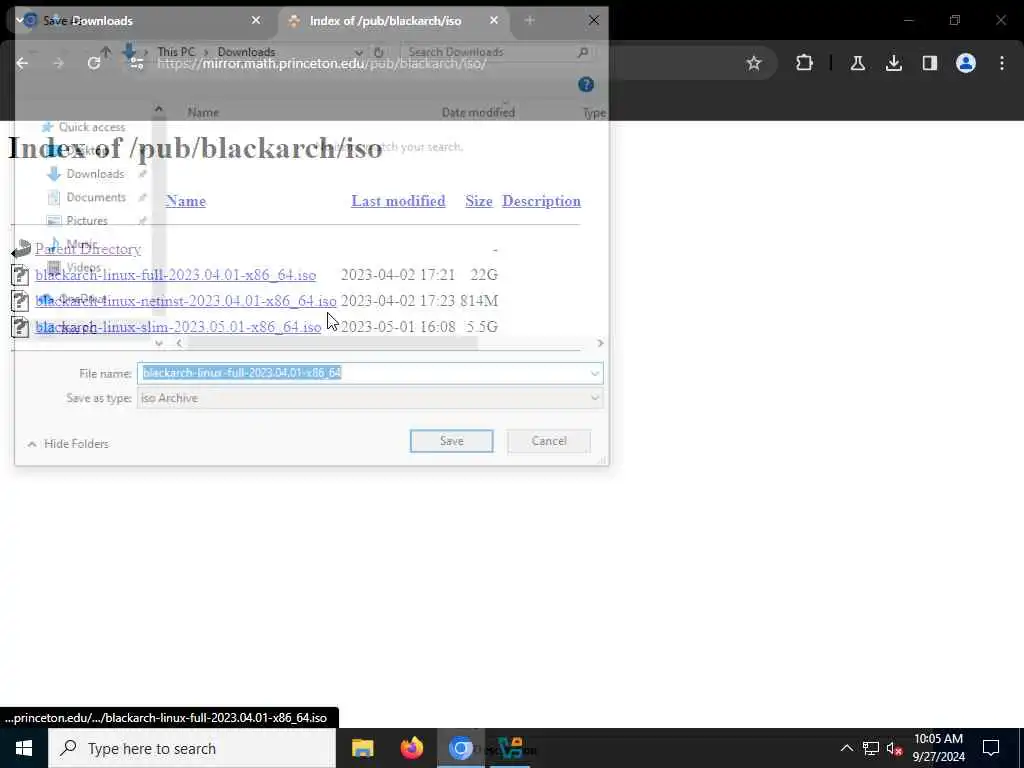This screenshot has width=1024, height=768.
Task: Open Chrome profile avatar
Action: click(965, 63)
